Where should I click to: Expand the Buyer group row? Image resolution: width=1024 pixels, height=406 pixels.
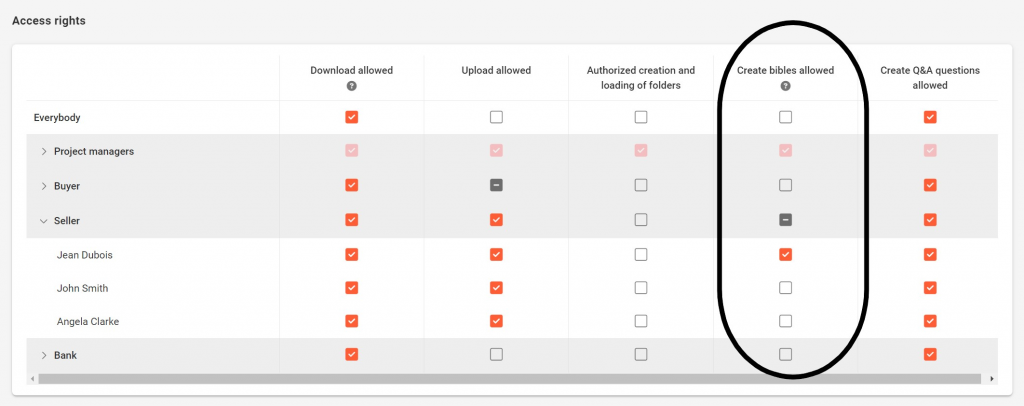point(43,186)
